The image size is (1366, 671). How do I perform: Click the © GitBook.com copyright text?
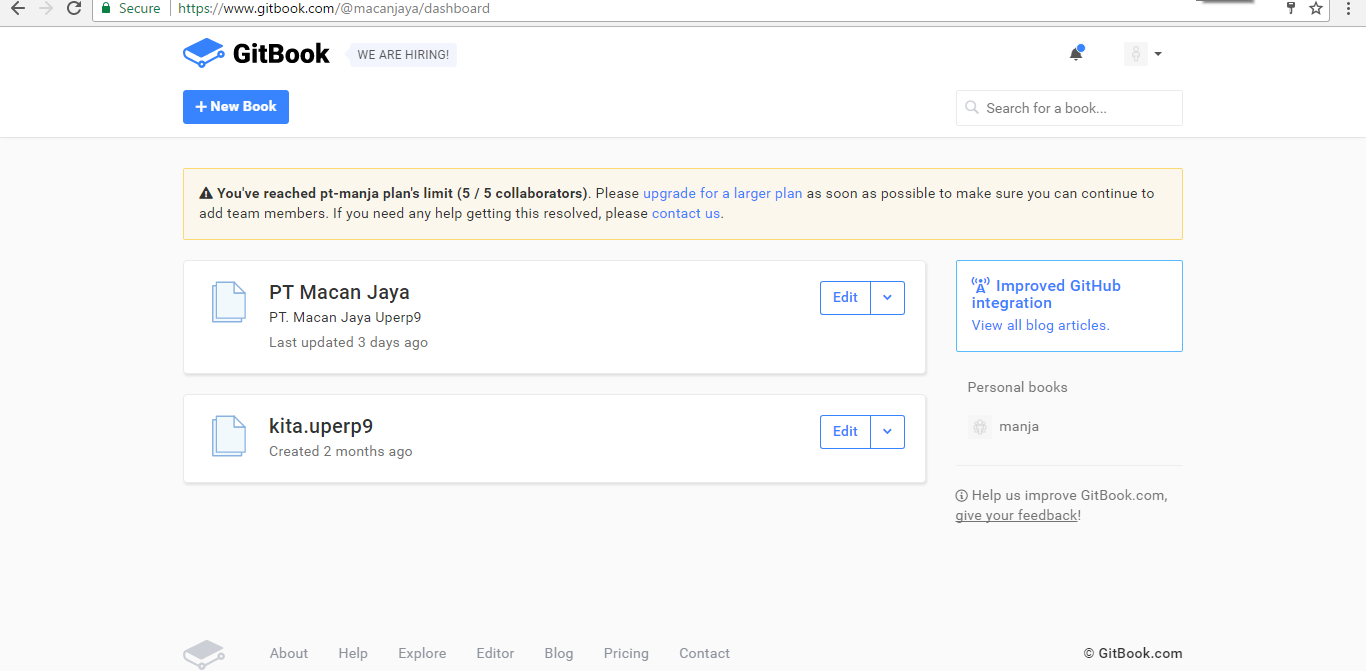tap(1133, 653)
